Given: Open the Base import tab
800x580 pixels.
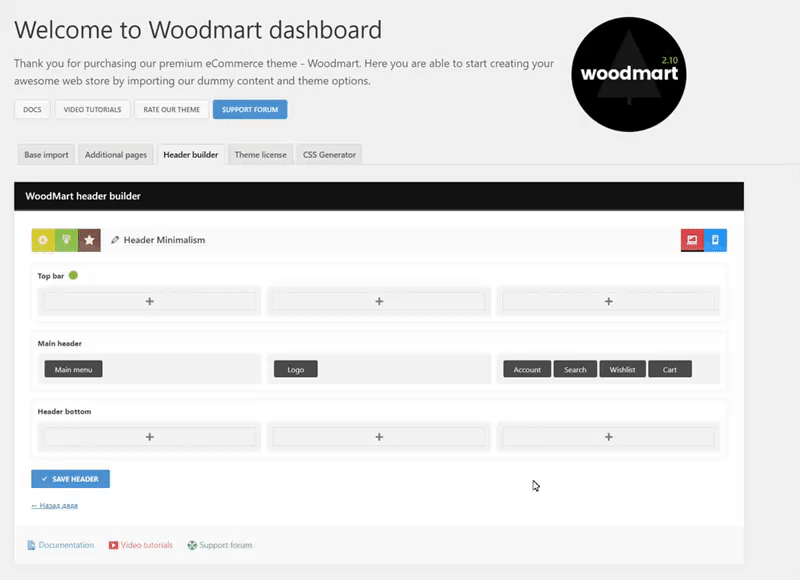Looking at the screenshot, I should coord(46,155).
